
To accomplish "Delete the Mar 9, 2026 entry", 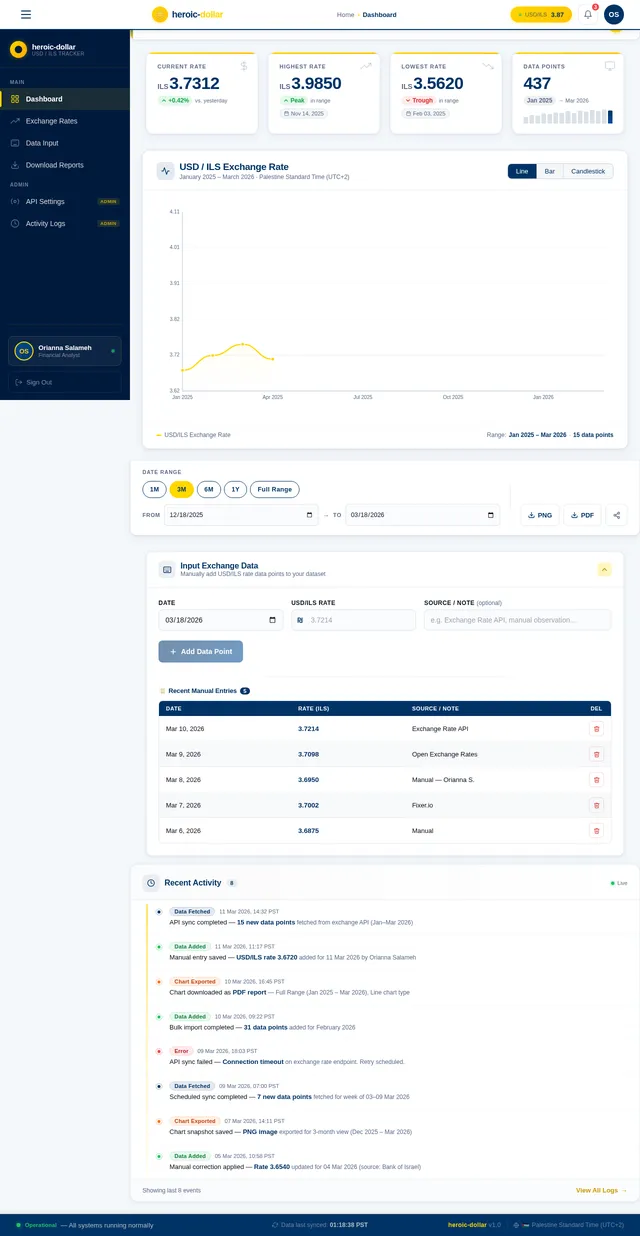I will tap(597, 754).
